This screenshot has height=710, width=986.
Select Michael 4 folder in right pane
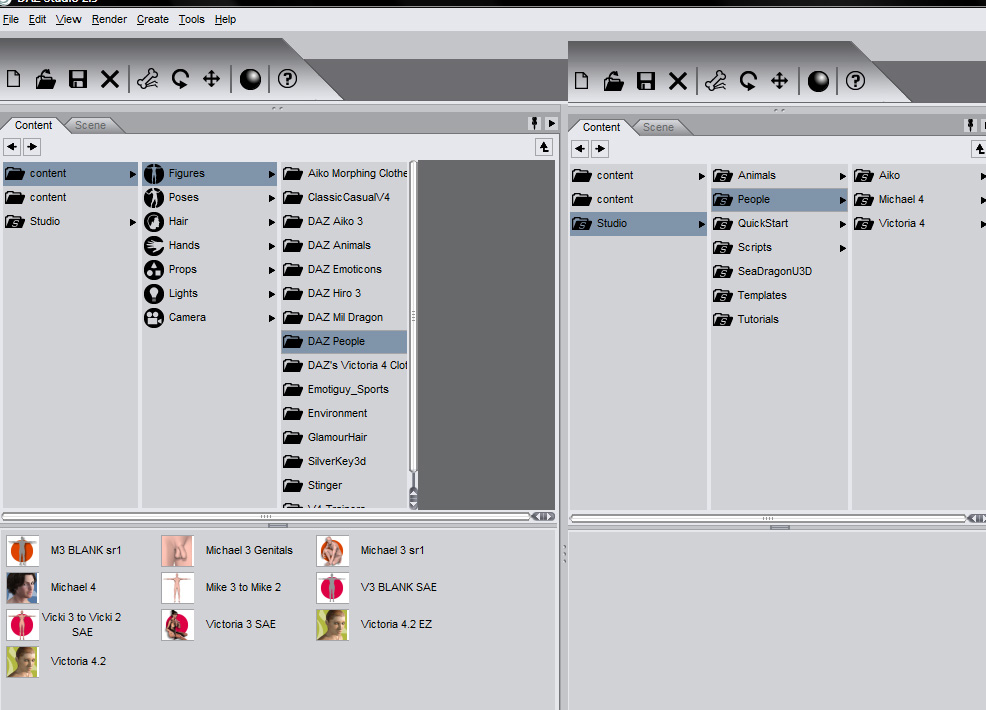pos(919,199)
